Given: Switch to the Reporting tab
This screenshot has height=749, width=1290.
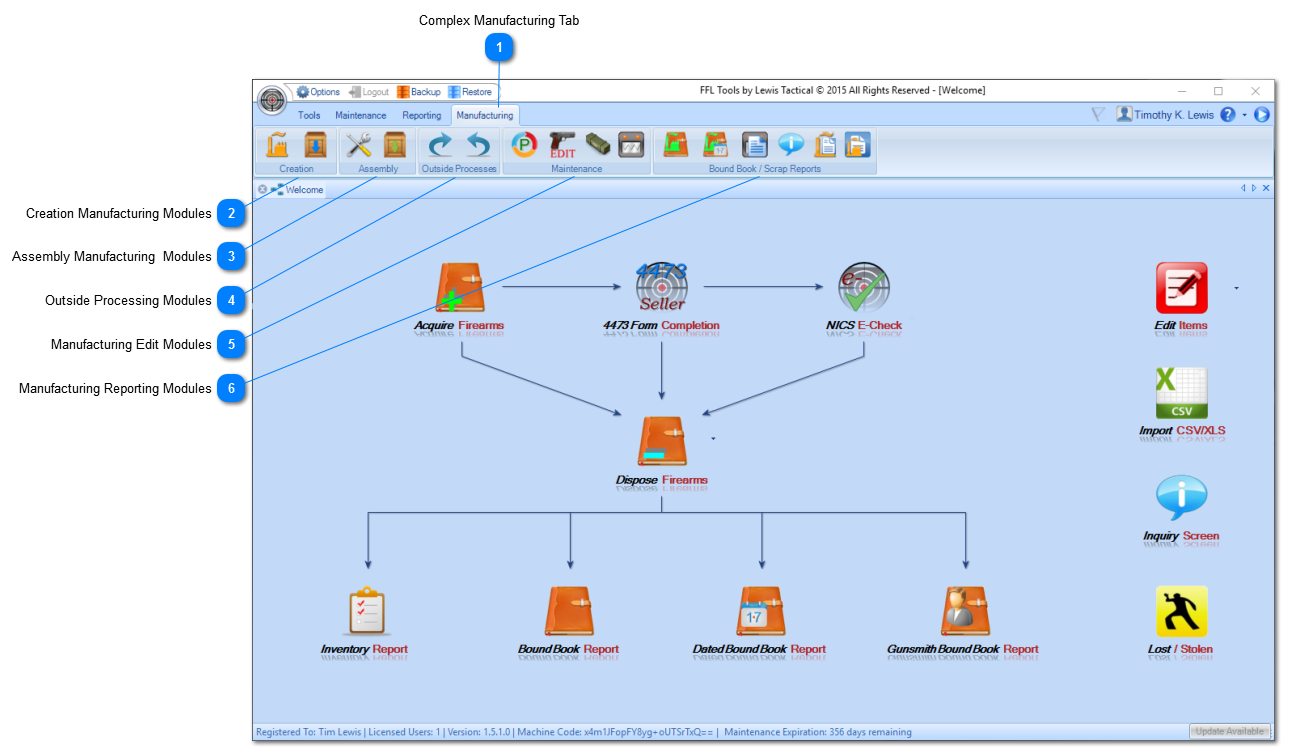Looking at the screenshot, I should coord(422,115).
